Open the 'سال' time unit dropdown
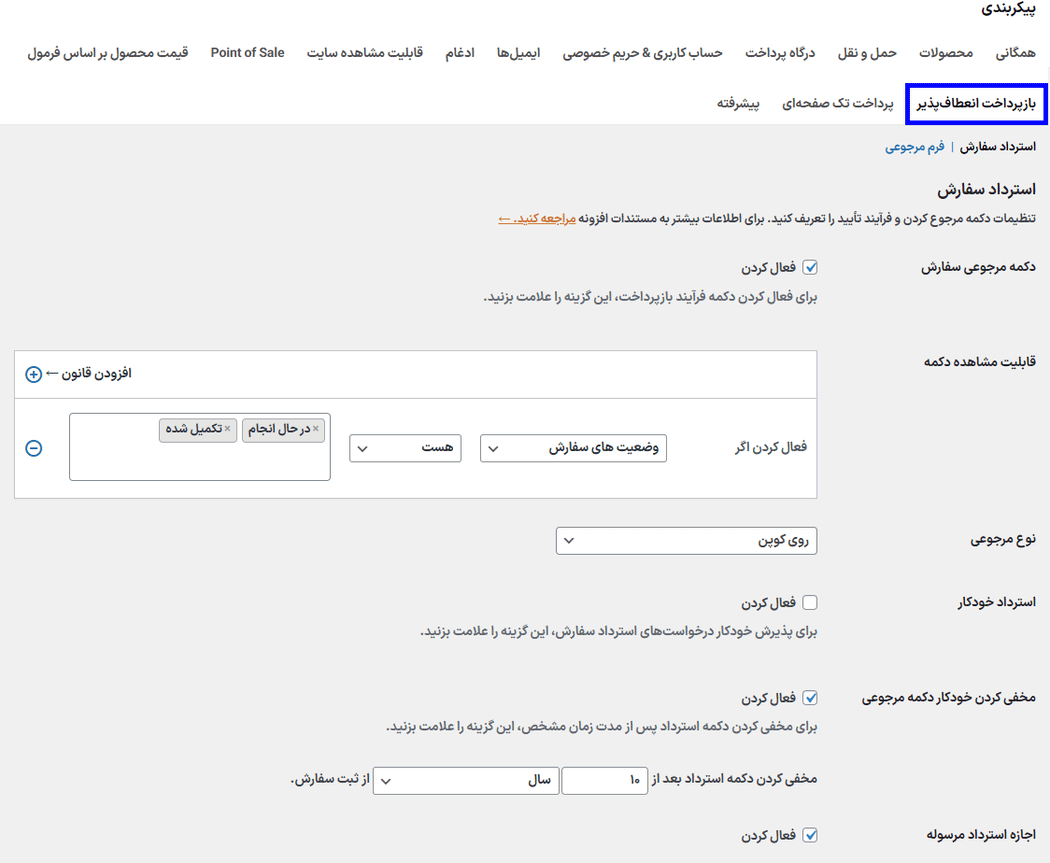This screenshot has width=1050, height=863. (466, 781)
